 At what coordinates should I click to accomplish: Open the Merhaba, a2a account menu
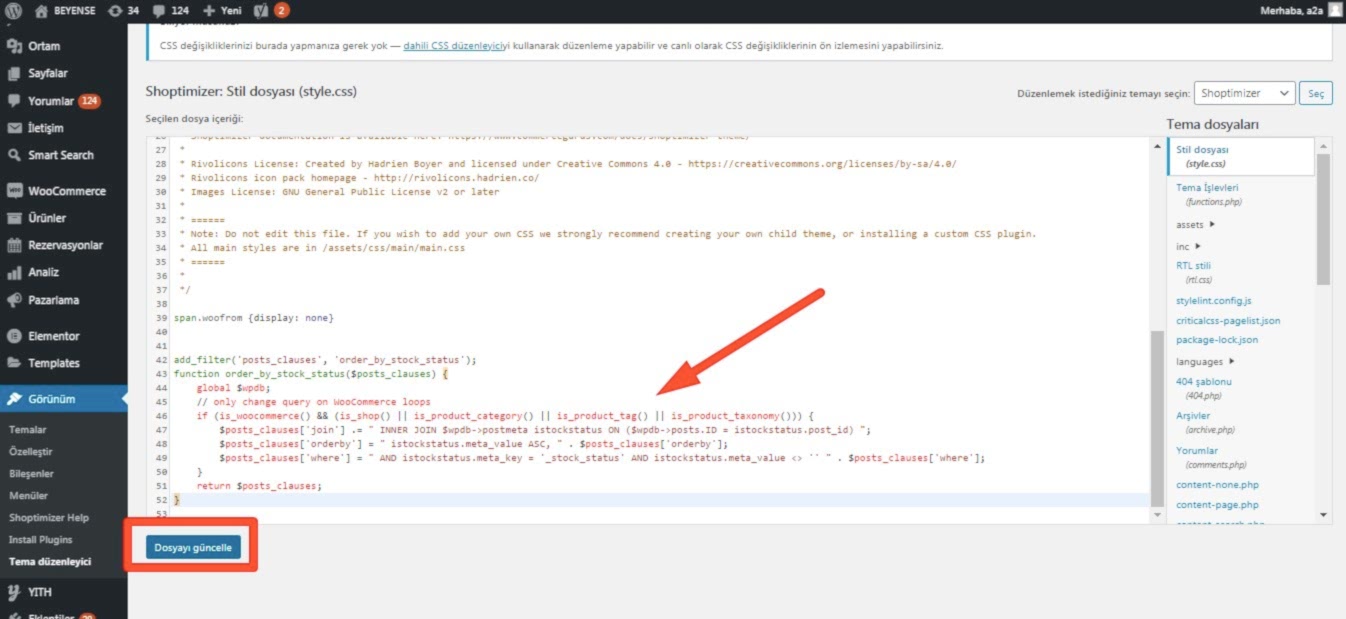1300,11
